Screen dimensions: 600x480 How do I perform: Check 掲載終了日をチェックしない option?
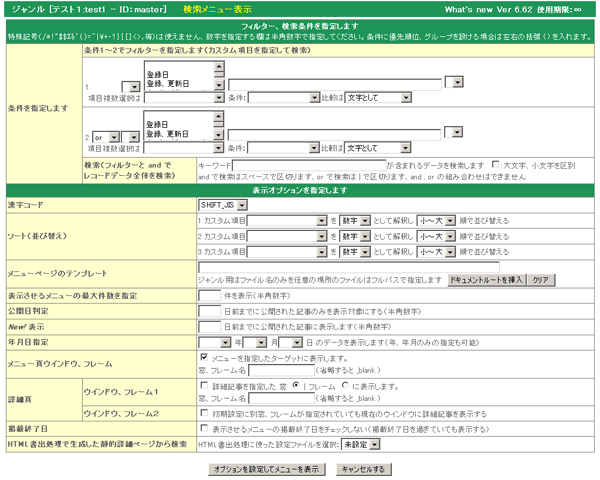(x=204, y=428)
